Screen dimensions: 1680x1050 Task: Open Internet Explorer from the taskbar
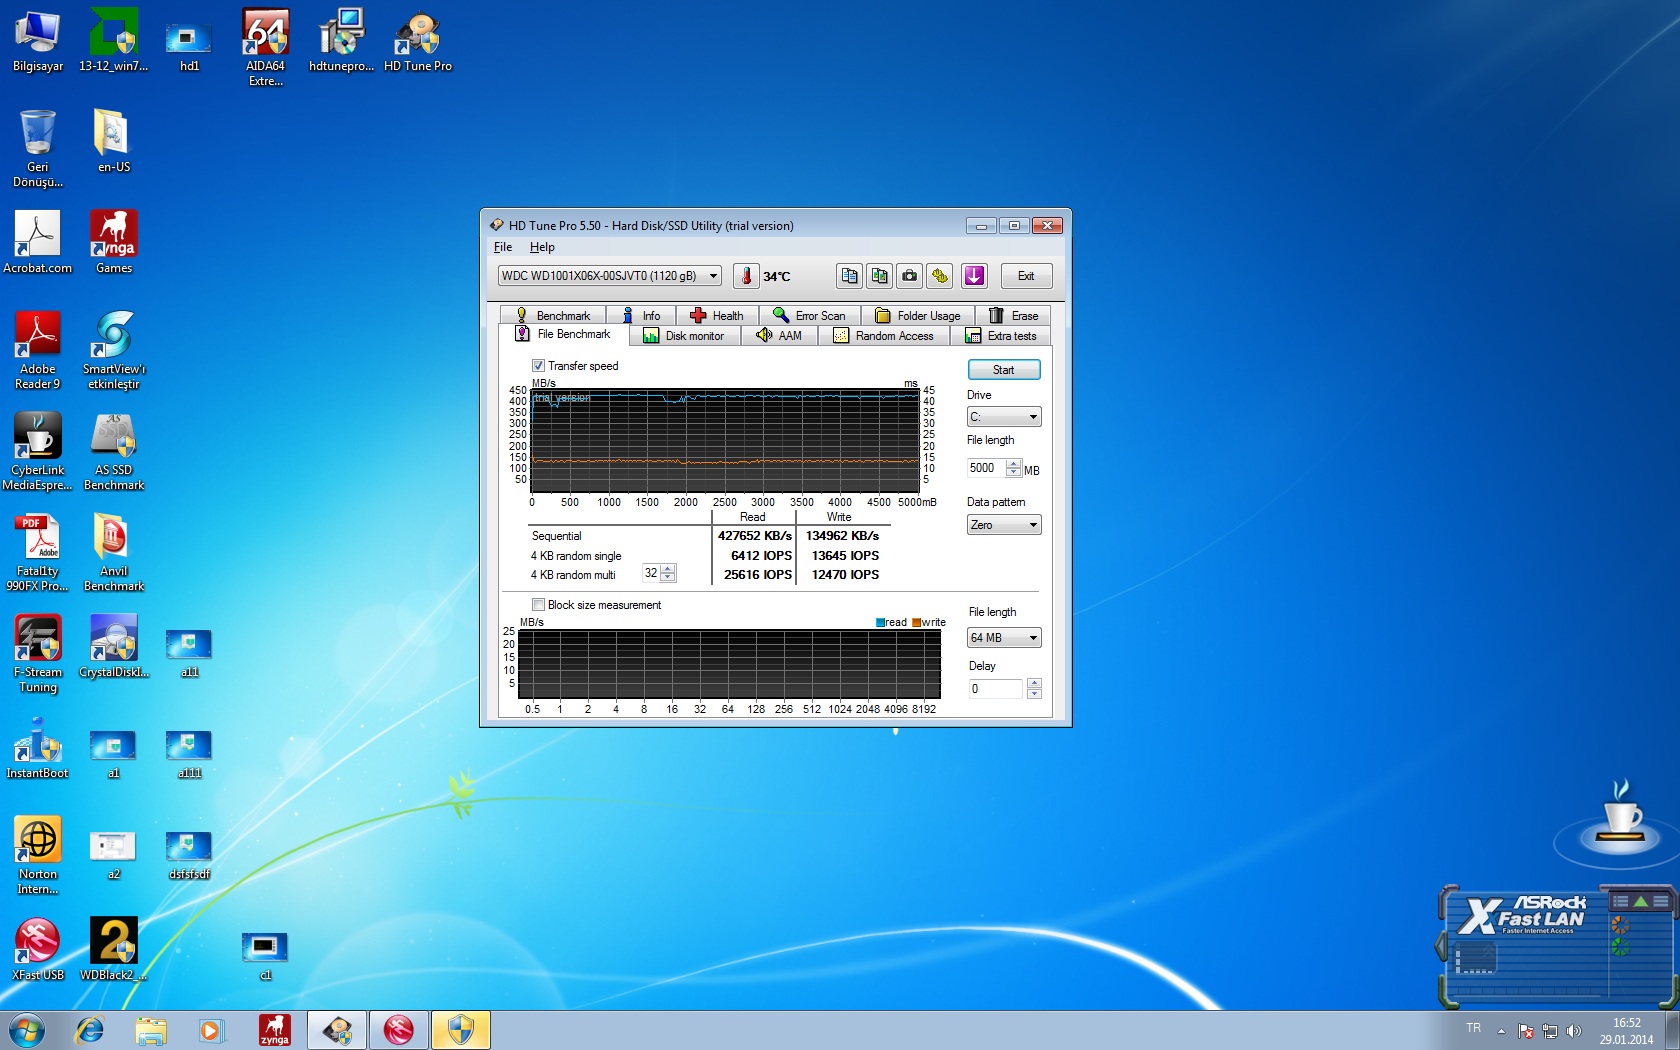[x=90, y=1030]
